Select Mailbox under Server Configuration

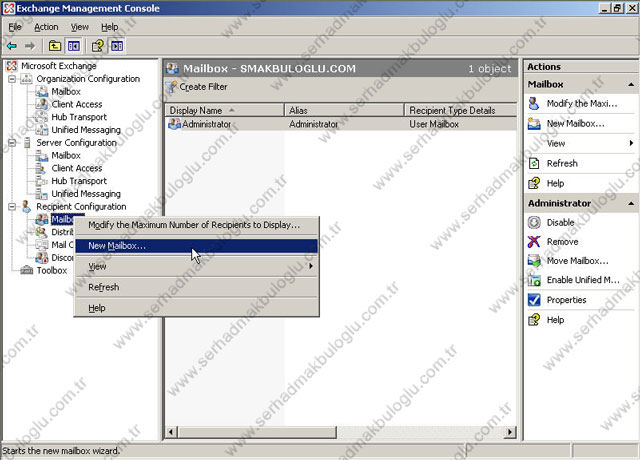[66, 155]
